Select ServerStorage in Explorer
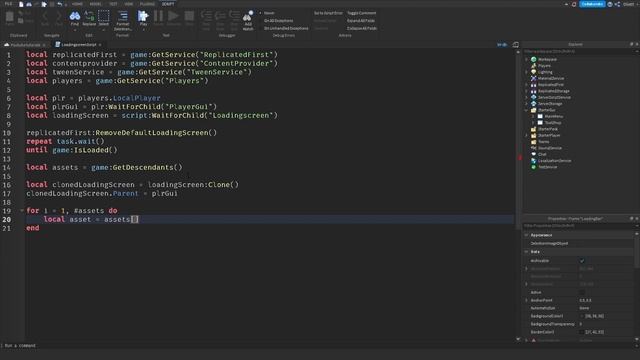This screenshot has height=360, width=640. pyautogui.click(x=550, y=104)
